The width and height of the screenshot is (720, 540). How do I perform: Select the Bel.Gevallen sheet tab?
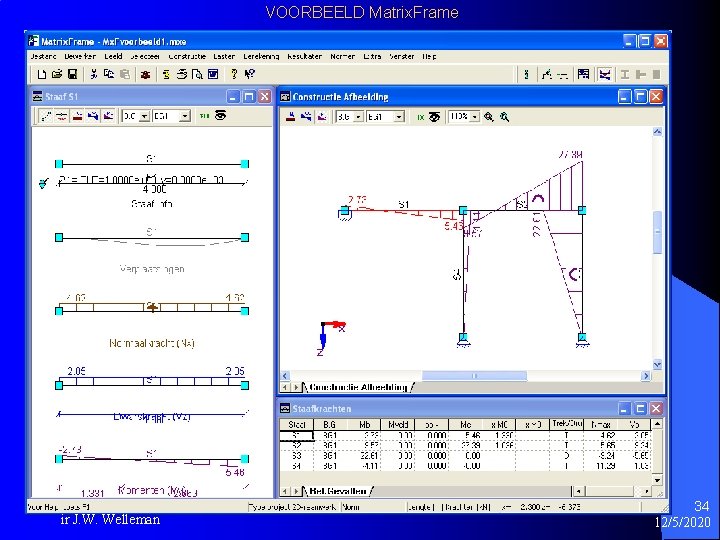[338, 491]
